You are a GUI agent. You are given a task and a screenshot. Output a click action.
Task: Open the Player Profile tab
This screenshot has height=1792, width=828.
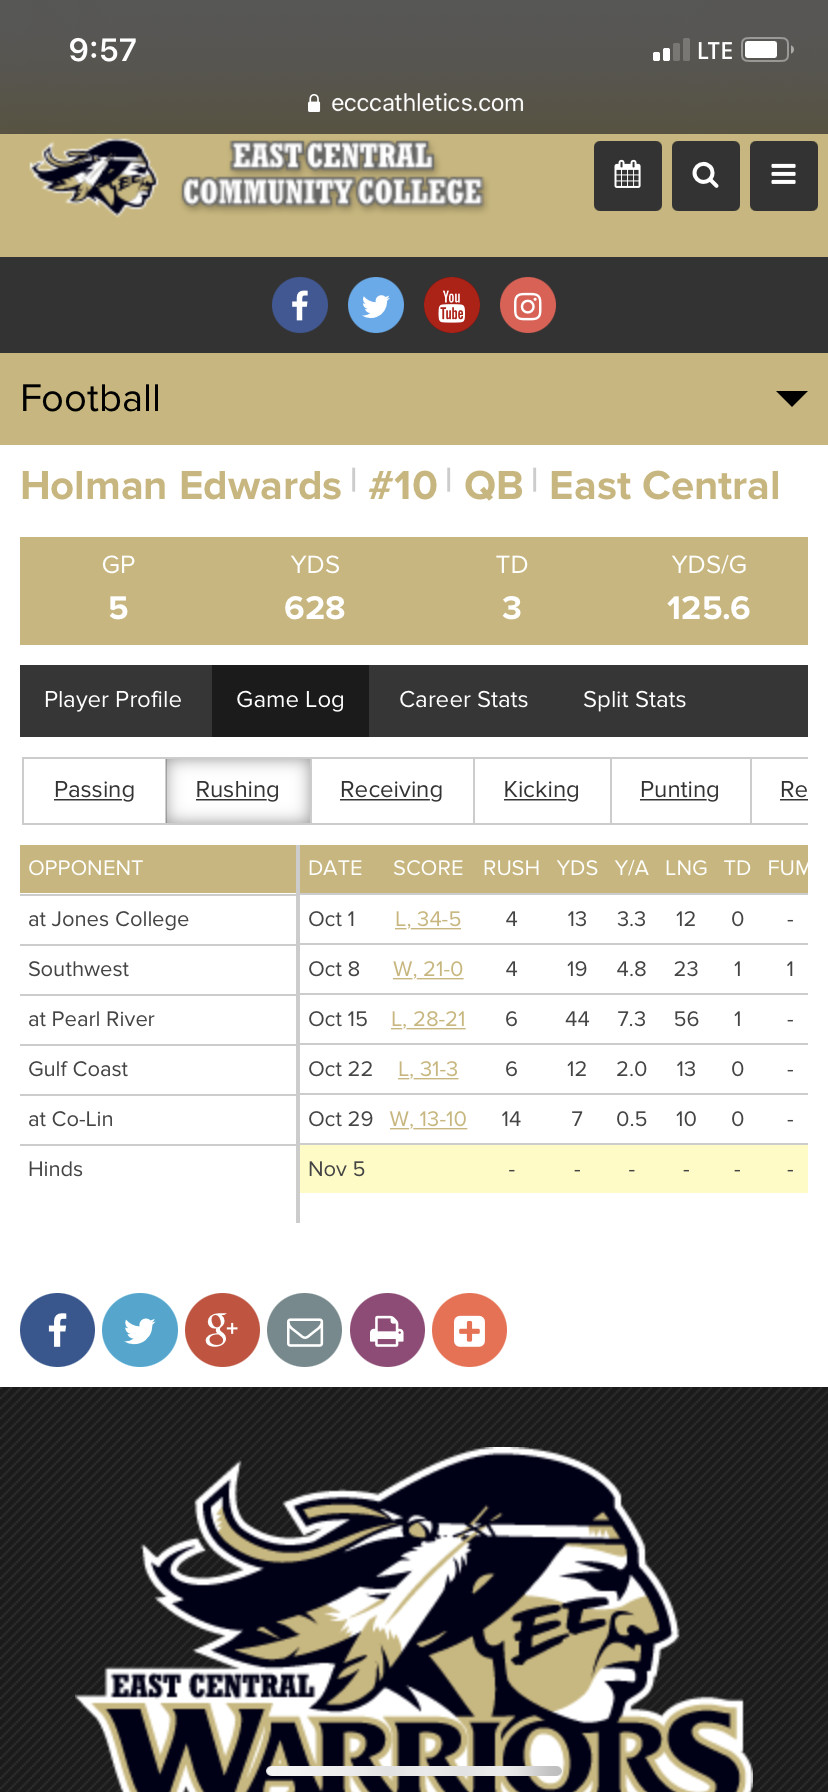113,700
